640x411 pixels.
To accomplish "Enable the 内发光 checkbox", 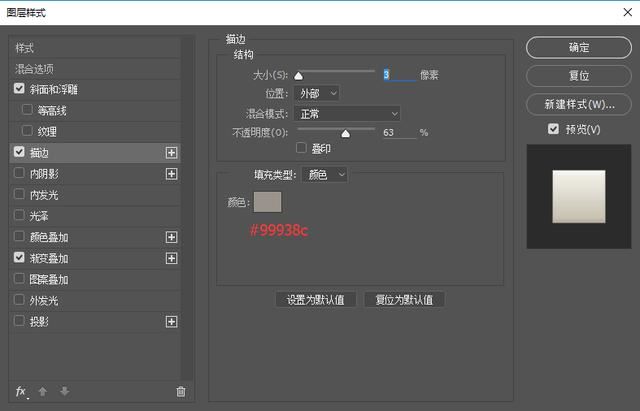I will (x=19, y=194).
